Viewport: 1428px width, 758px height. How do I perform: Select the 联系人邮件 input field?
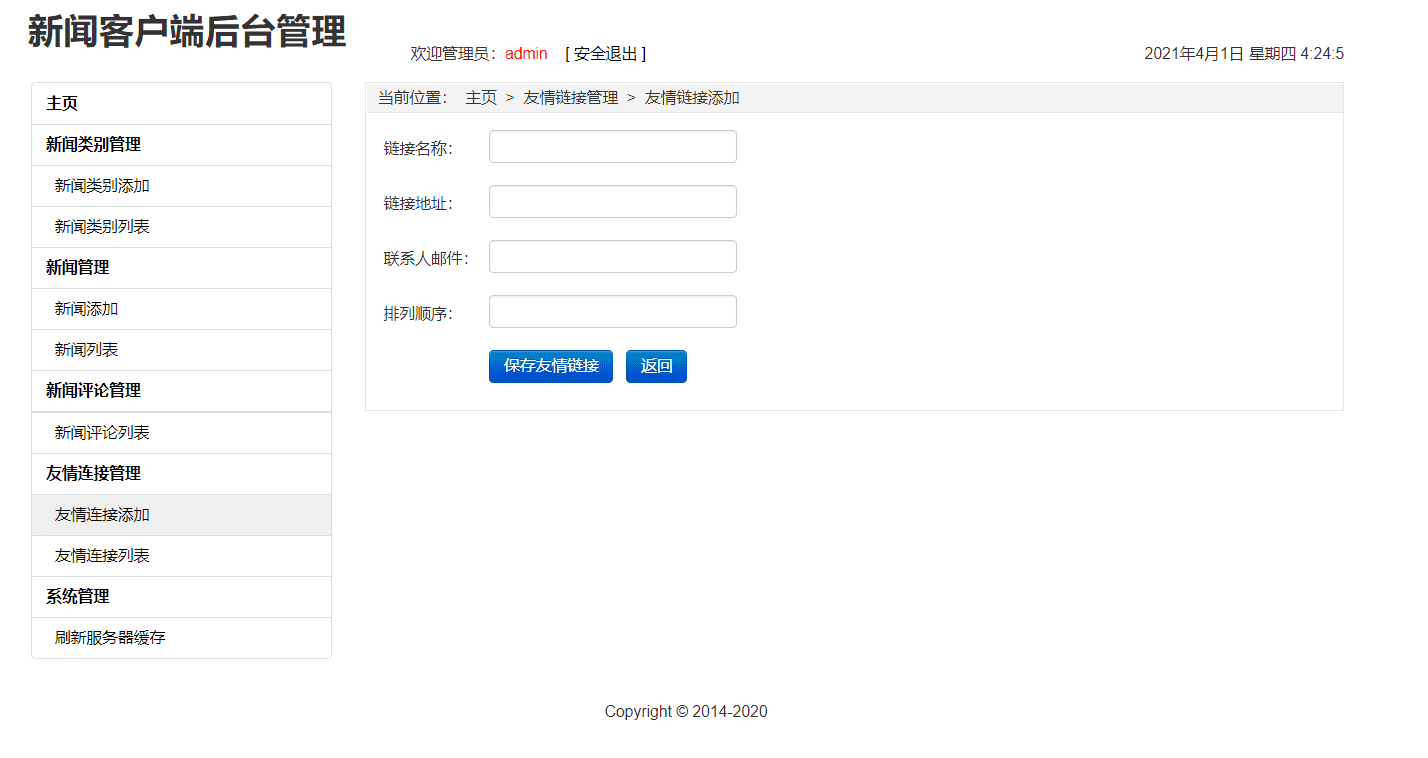[x=613, y=257]
